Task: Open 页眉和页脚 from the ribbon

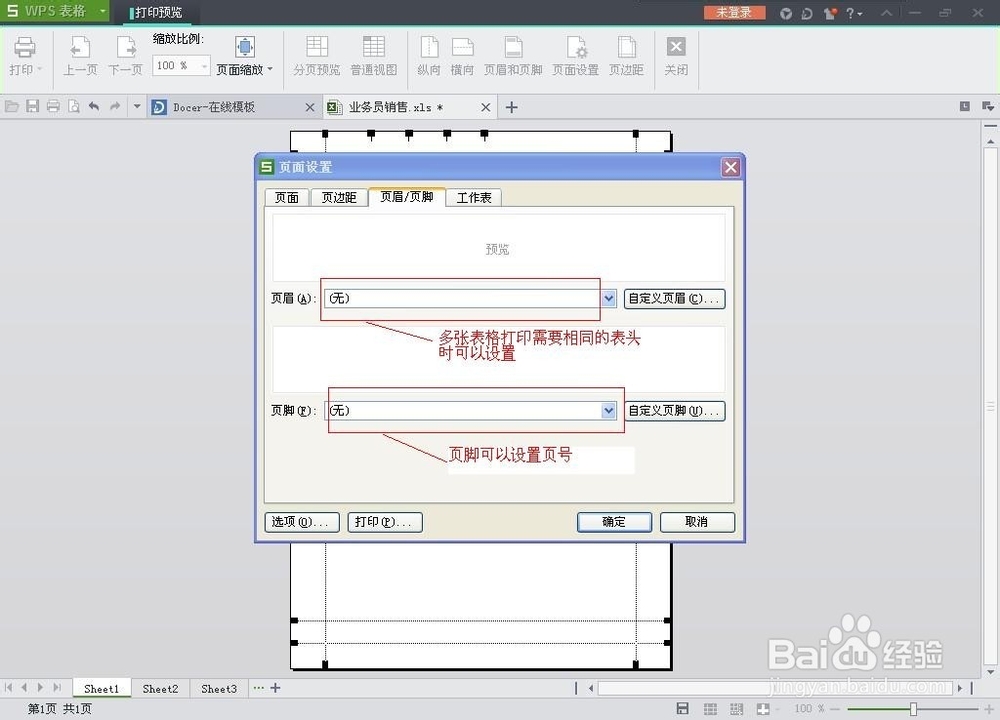Action: (x=513, y=57)
